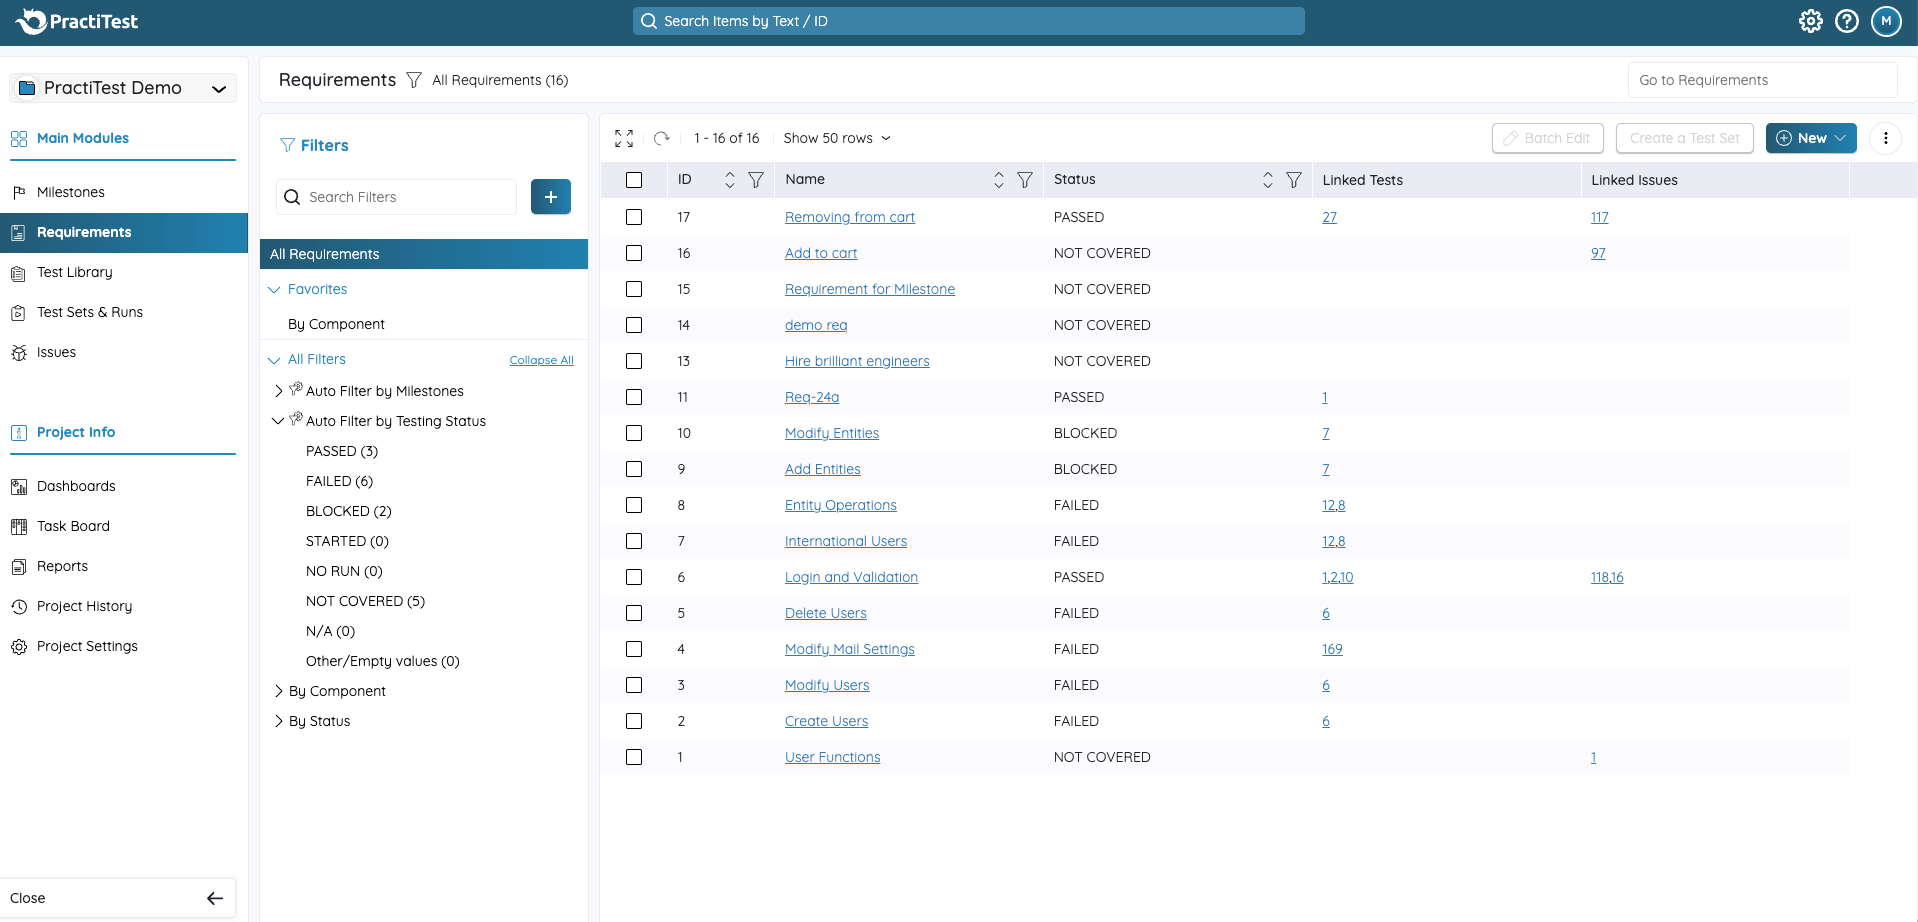Tick the checkbox for Removing from cart
This screenshot has height=922, width=1918.
point(634,217)
